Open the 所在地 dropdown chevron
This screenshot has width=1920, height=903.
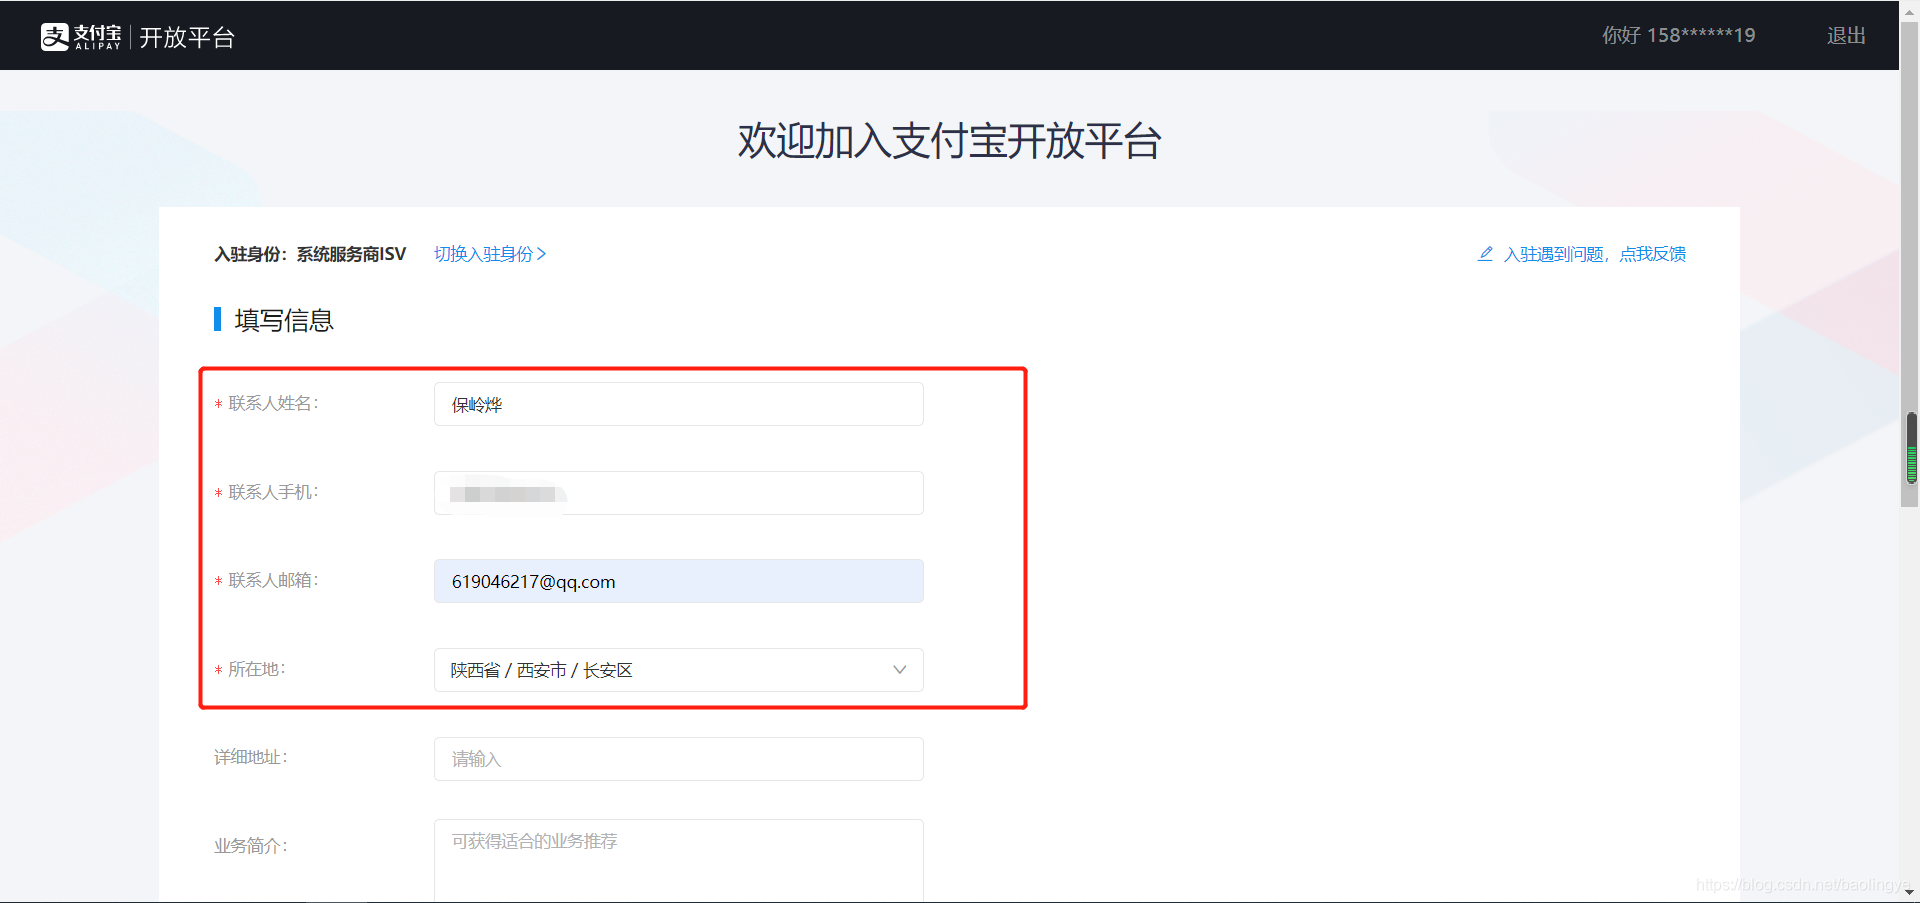(x=898, y=670)
